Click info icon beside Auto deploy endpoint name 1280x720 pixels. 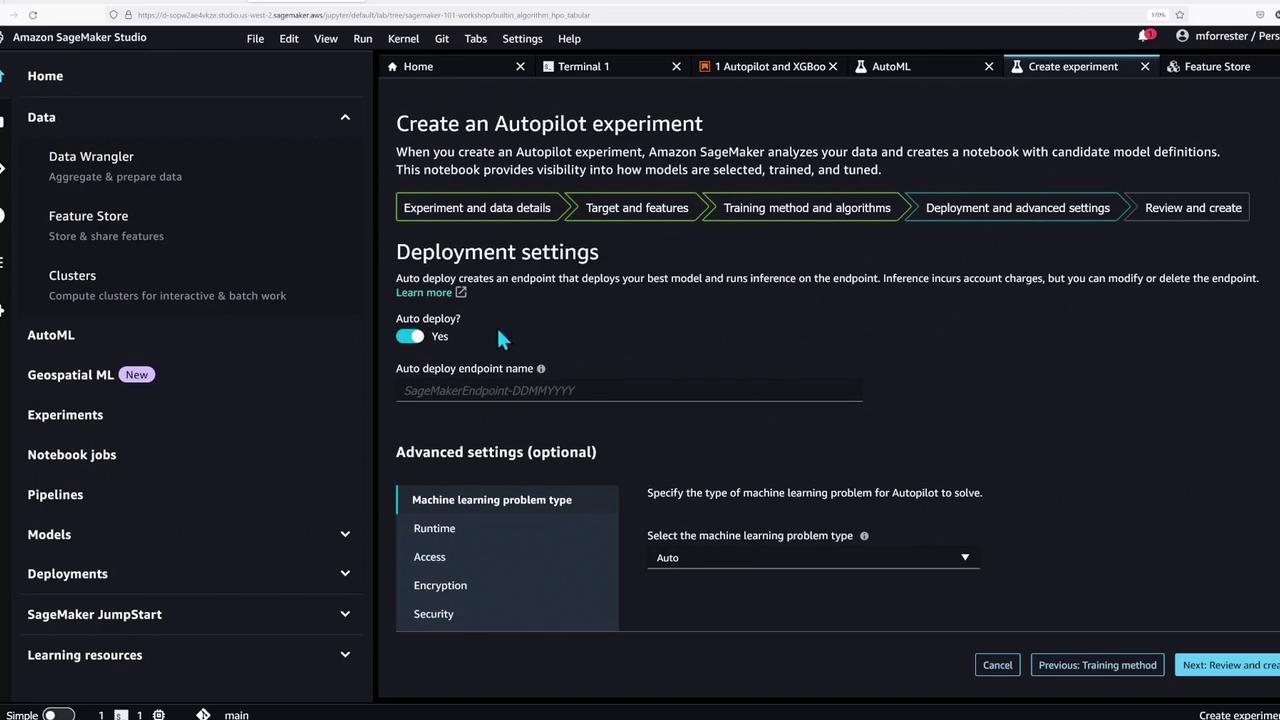pos(541,369)
